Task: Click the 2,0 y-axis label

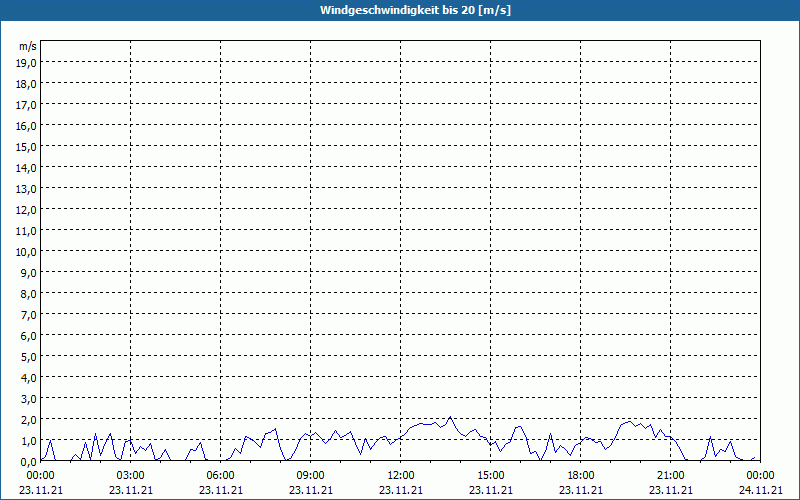Action: tap(30, 419)
